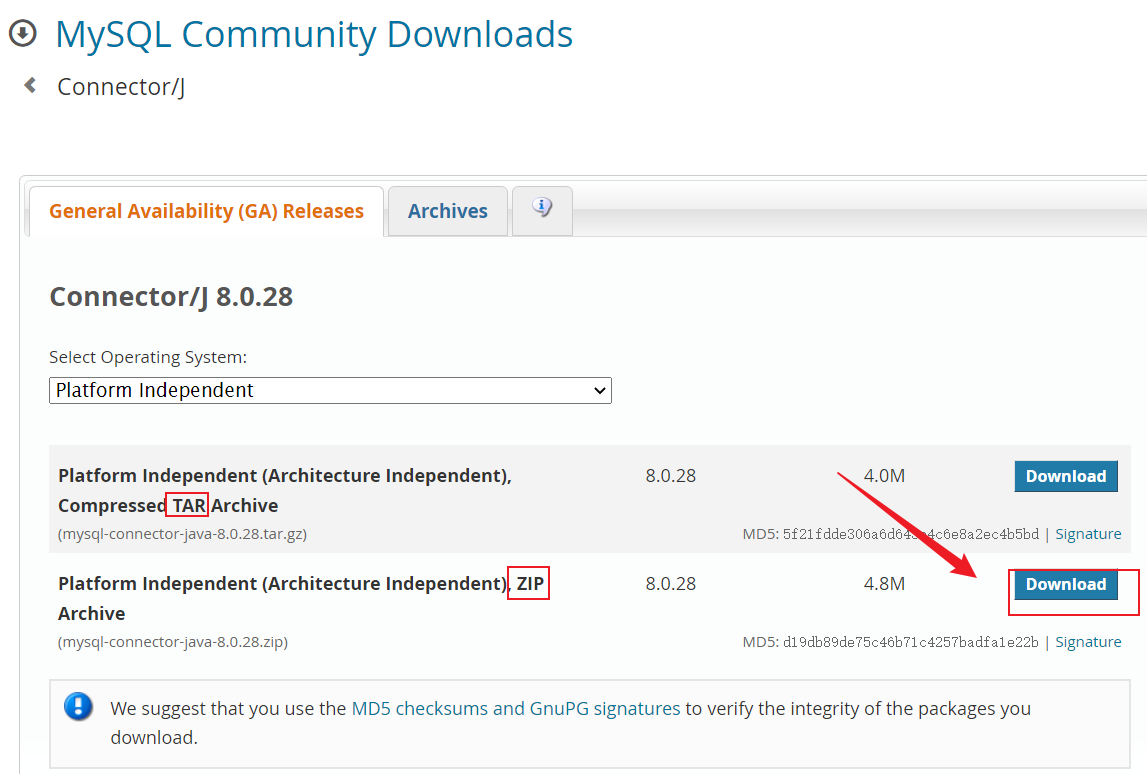Download the ZIP Archive
Screen dimensions: 1147x774
point(1066,585)
